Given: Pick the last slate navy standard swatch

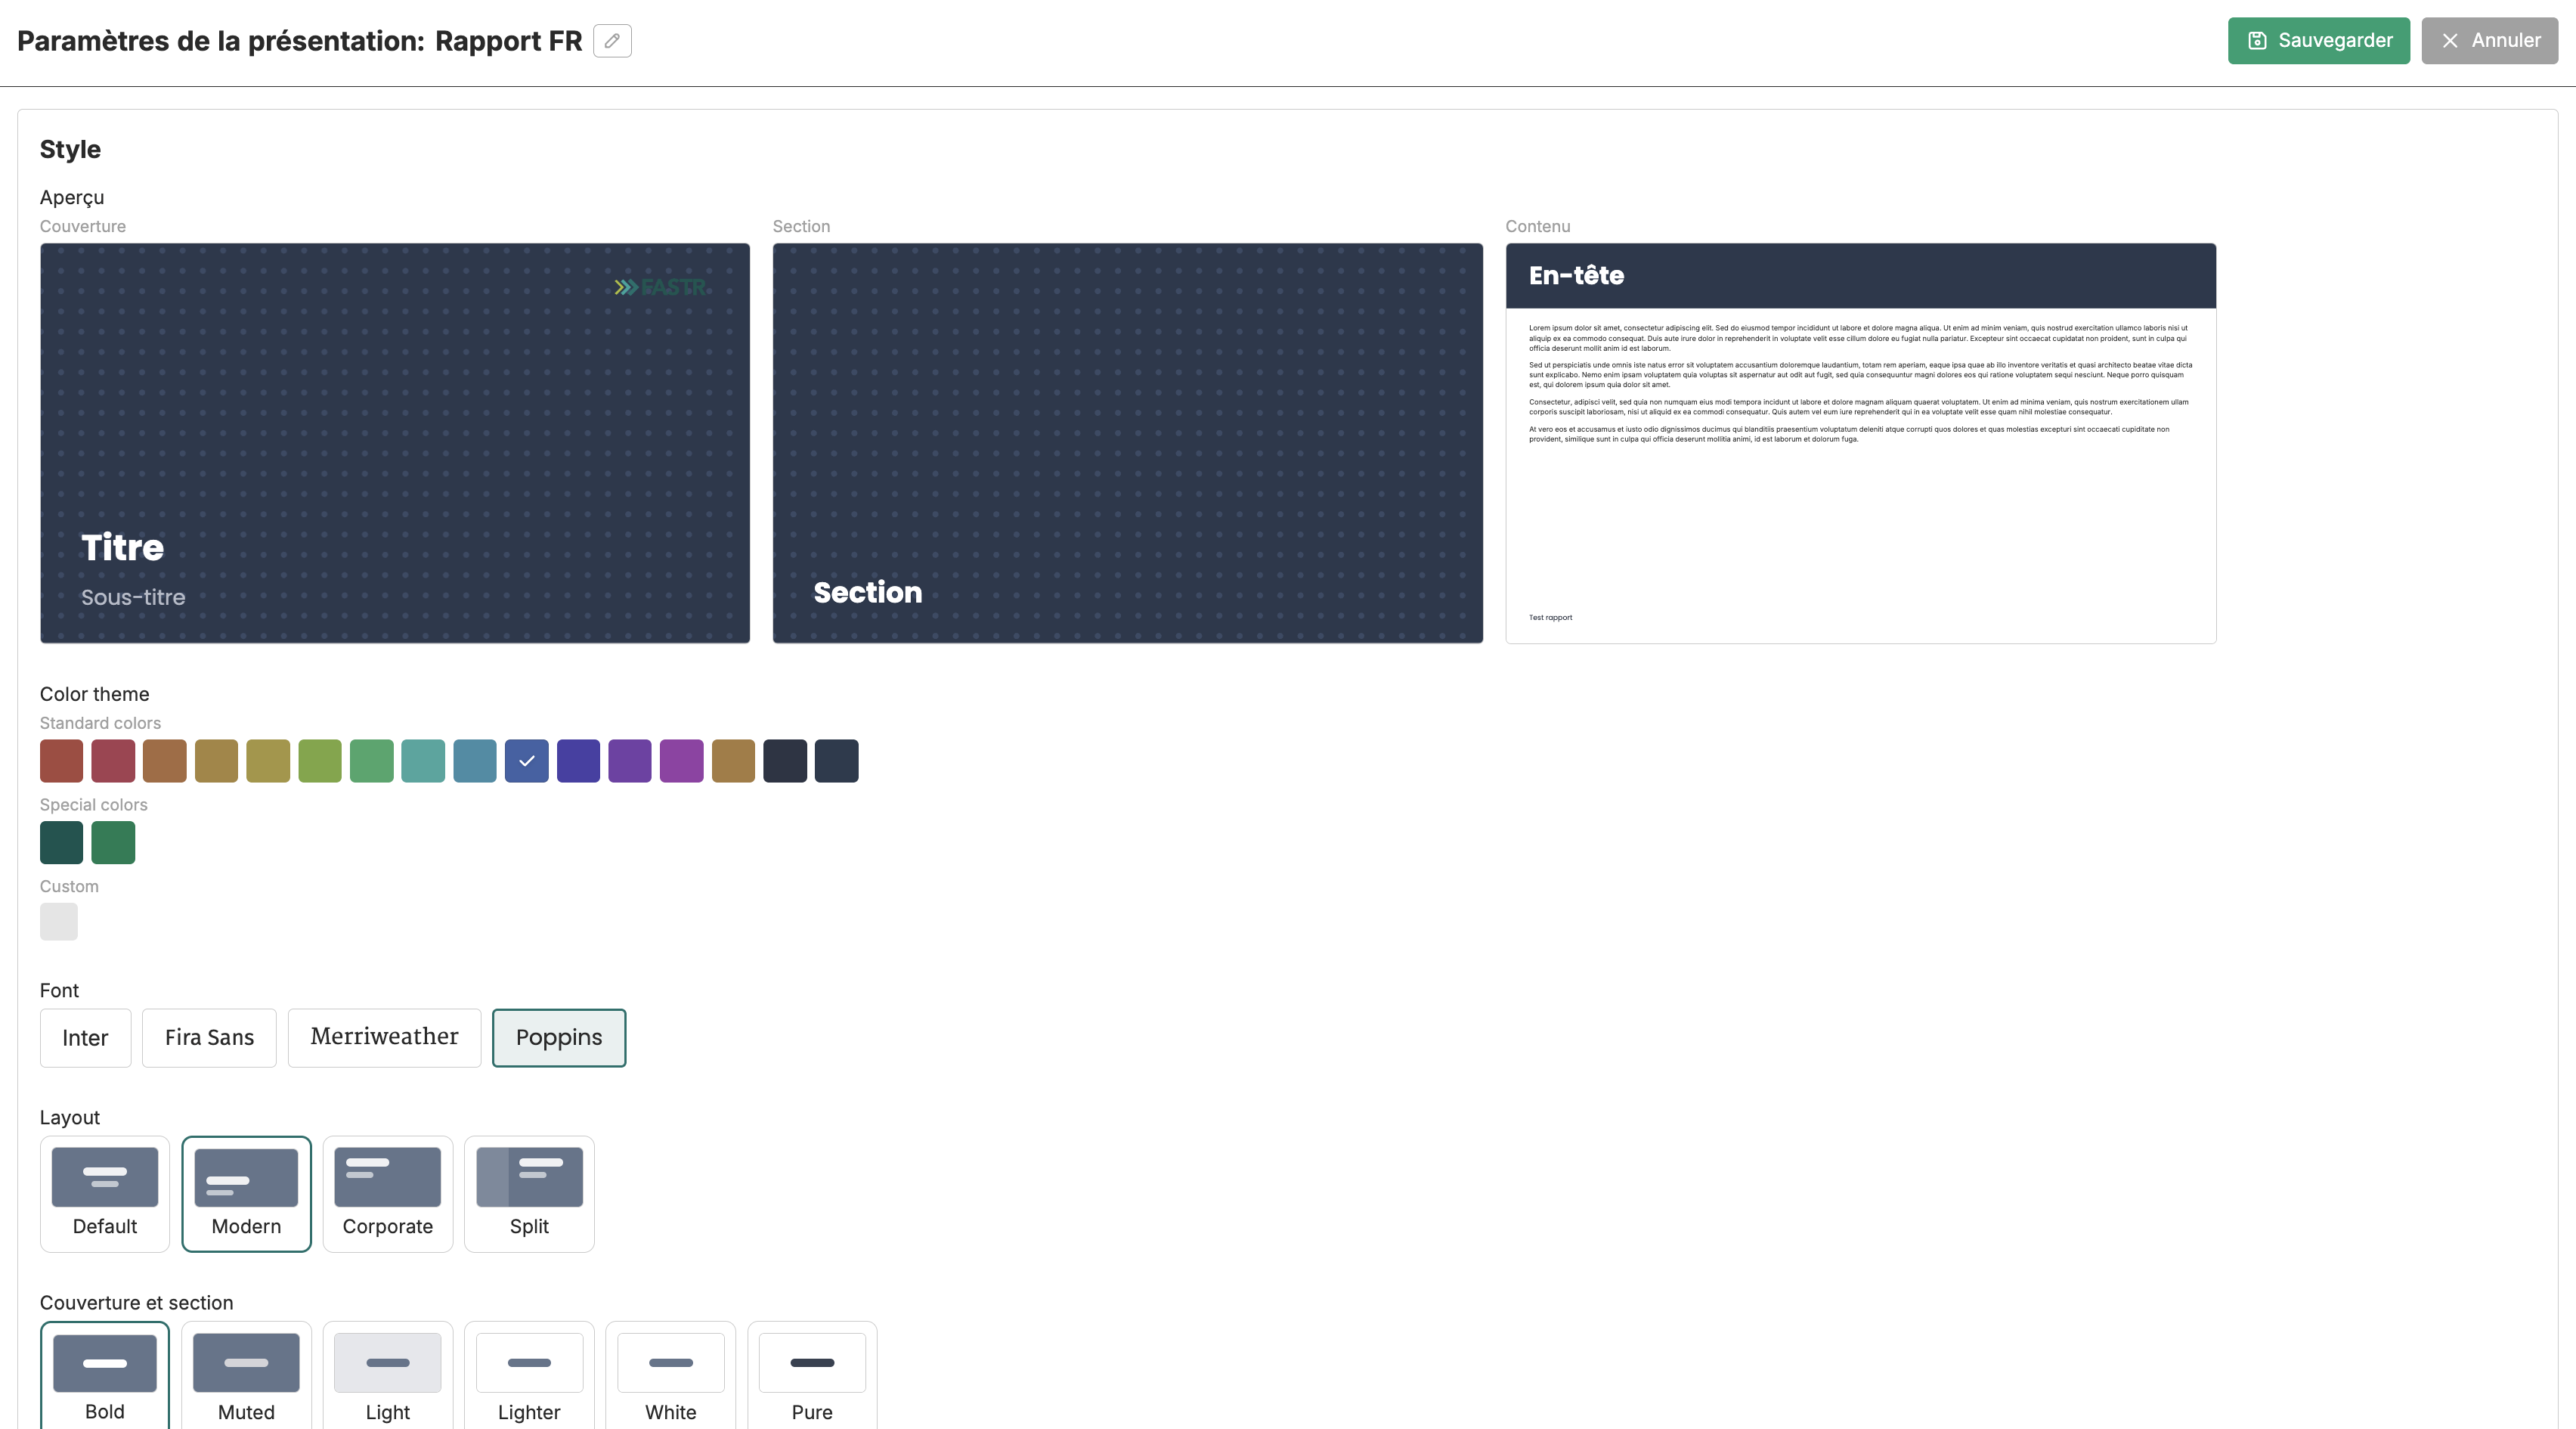Looking at the screenshot, I should pyautogui.click(x=837, y=761).
